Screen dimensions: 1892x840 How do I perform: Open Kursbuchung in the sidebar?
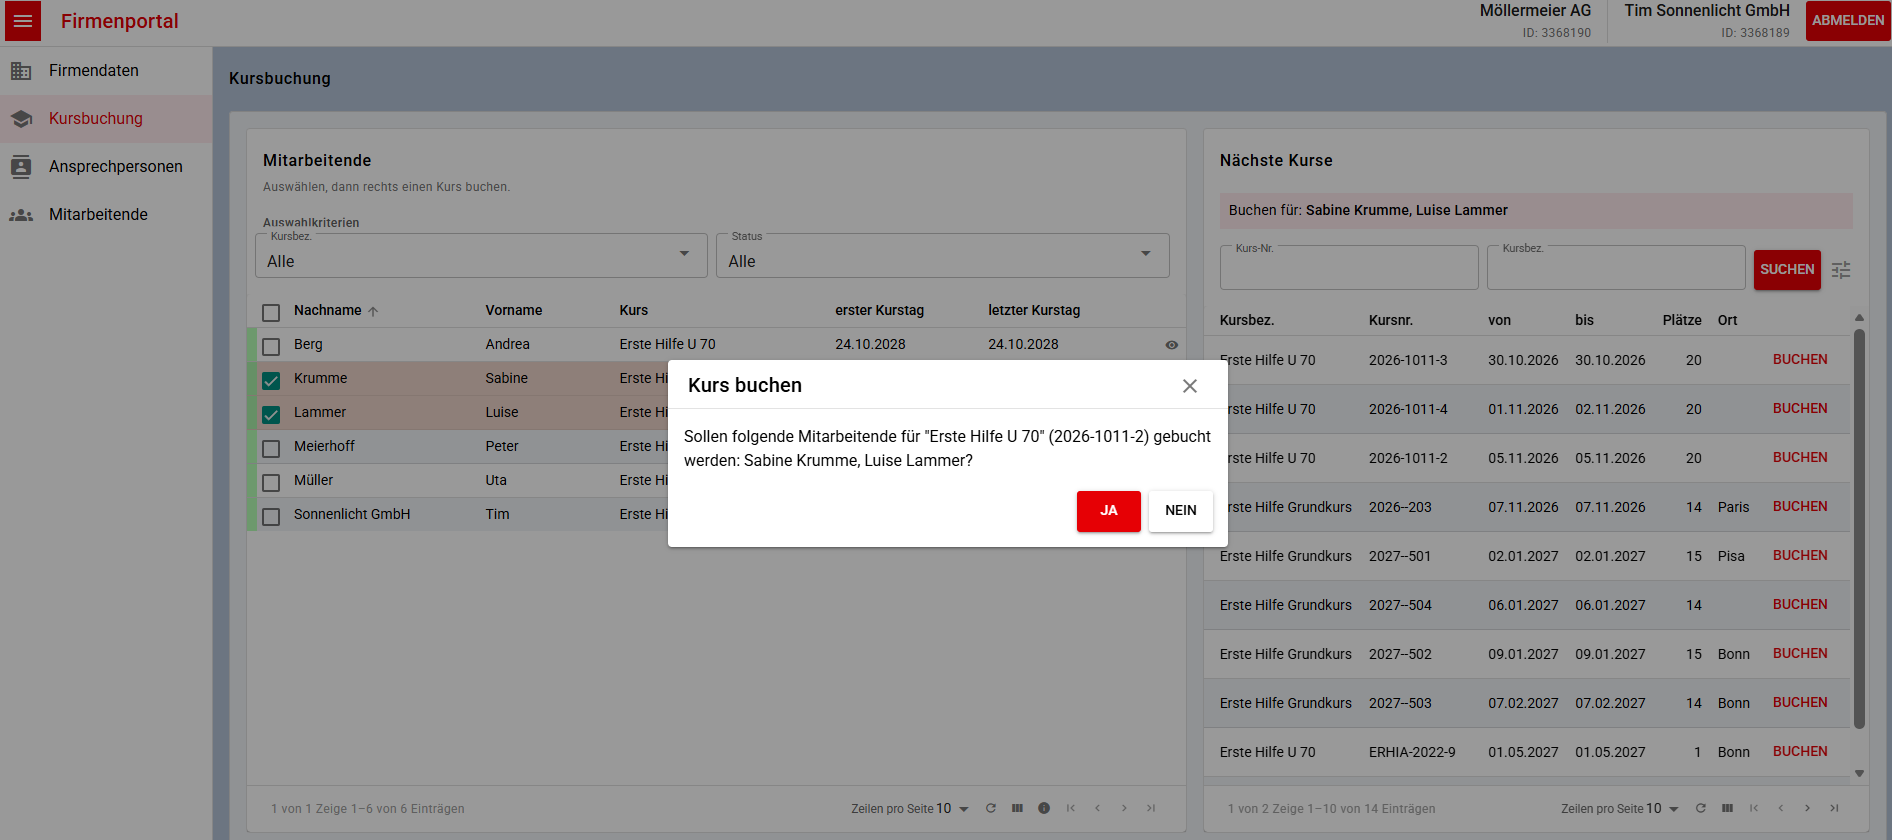106,119
